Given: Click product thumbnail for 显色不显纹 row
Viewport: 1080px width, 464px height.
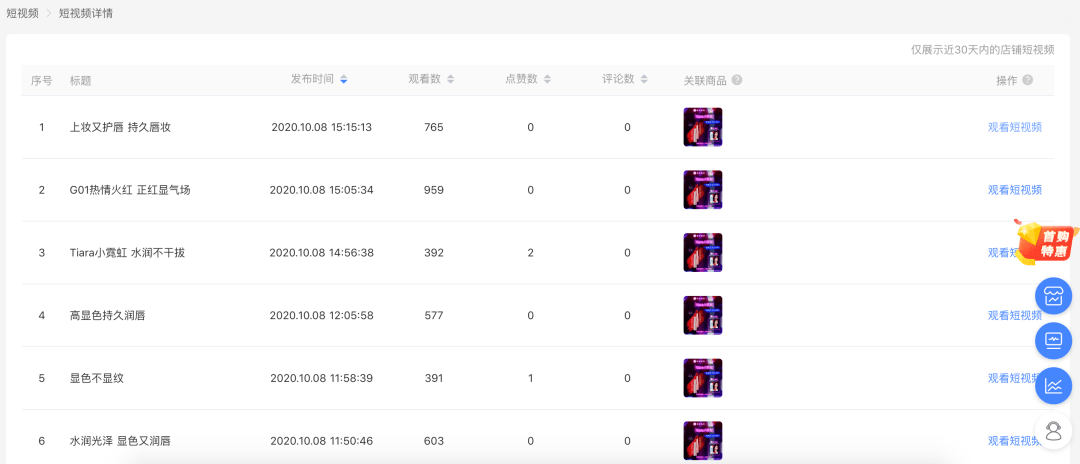Looking at the screenshot, I should (703, 378).
